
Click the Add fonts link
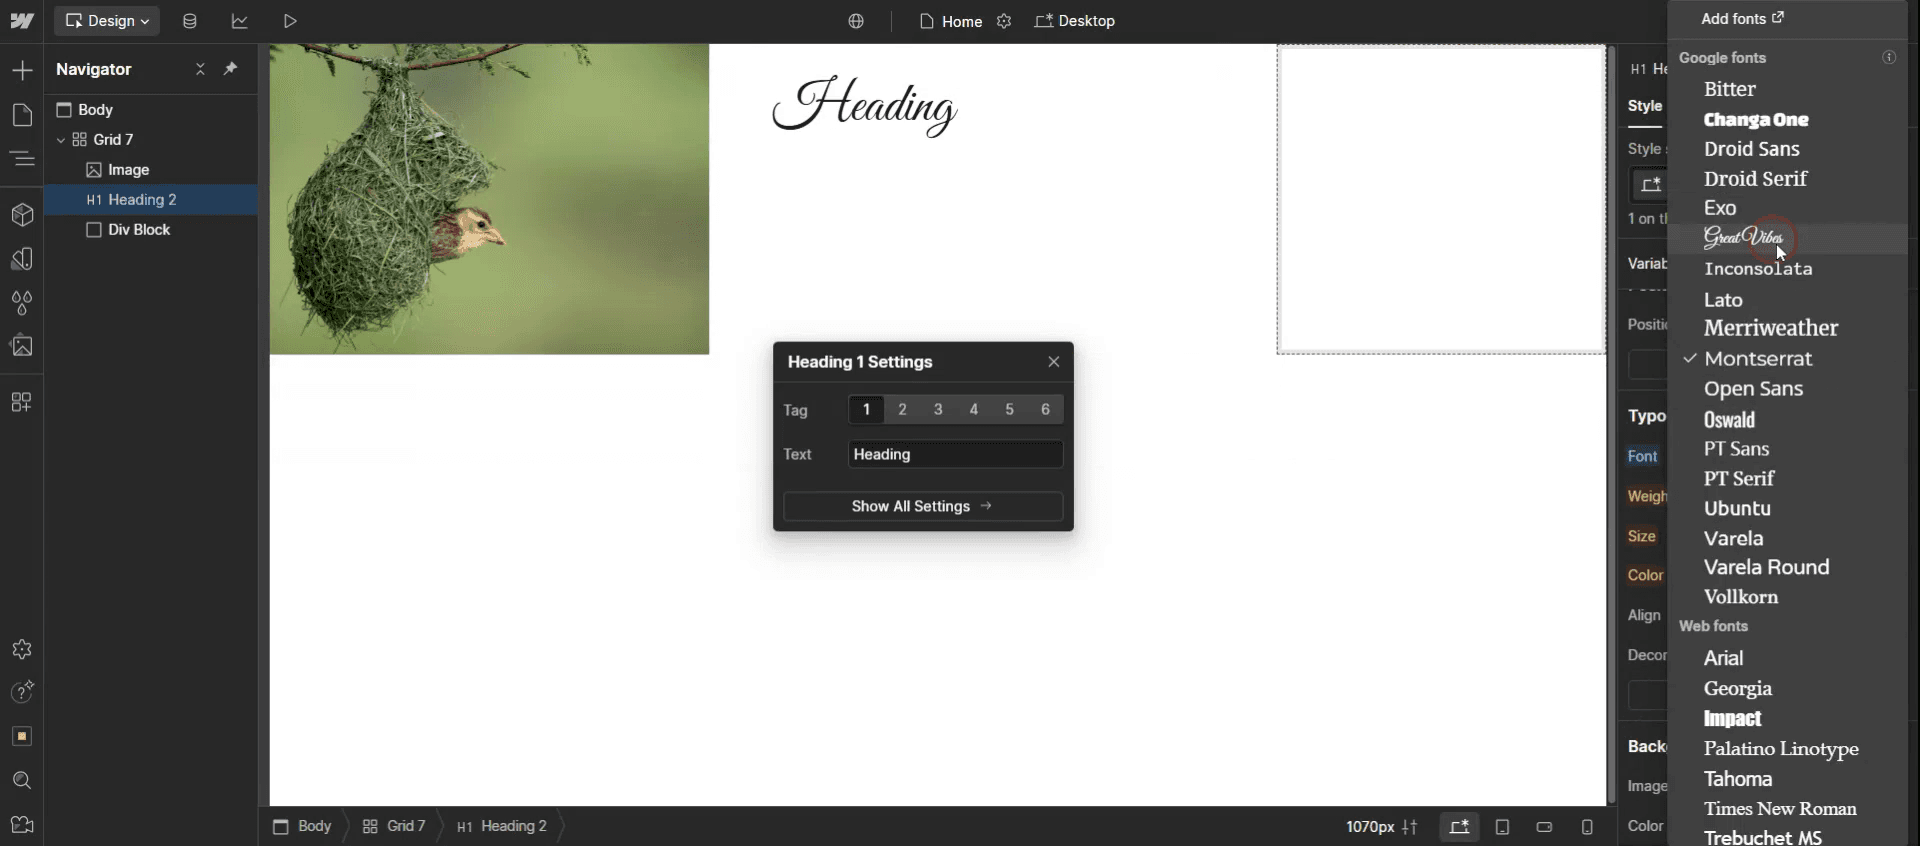[1742, 19]
